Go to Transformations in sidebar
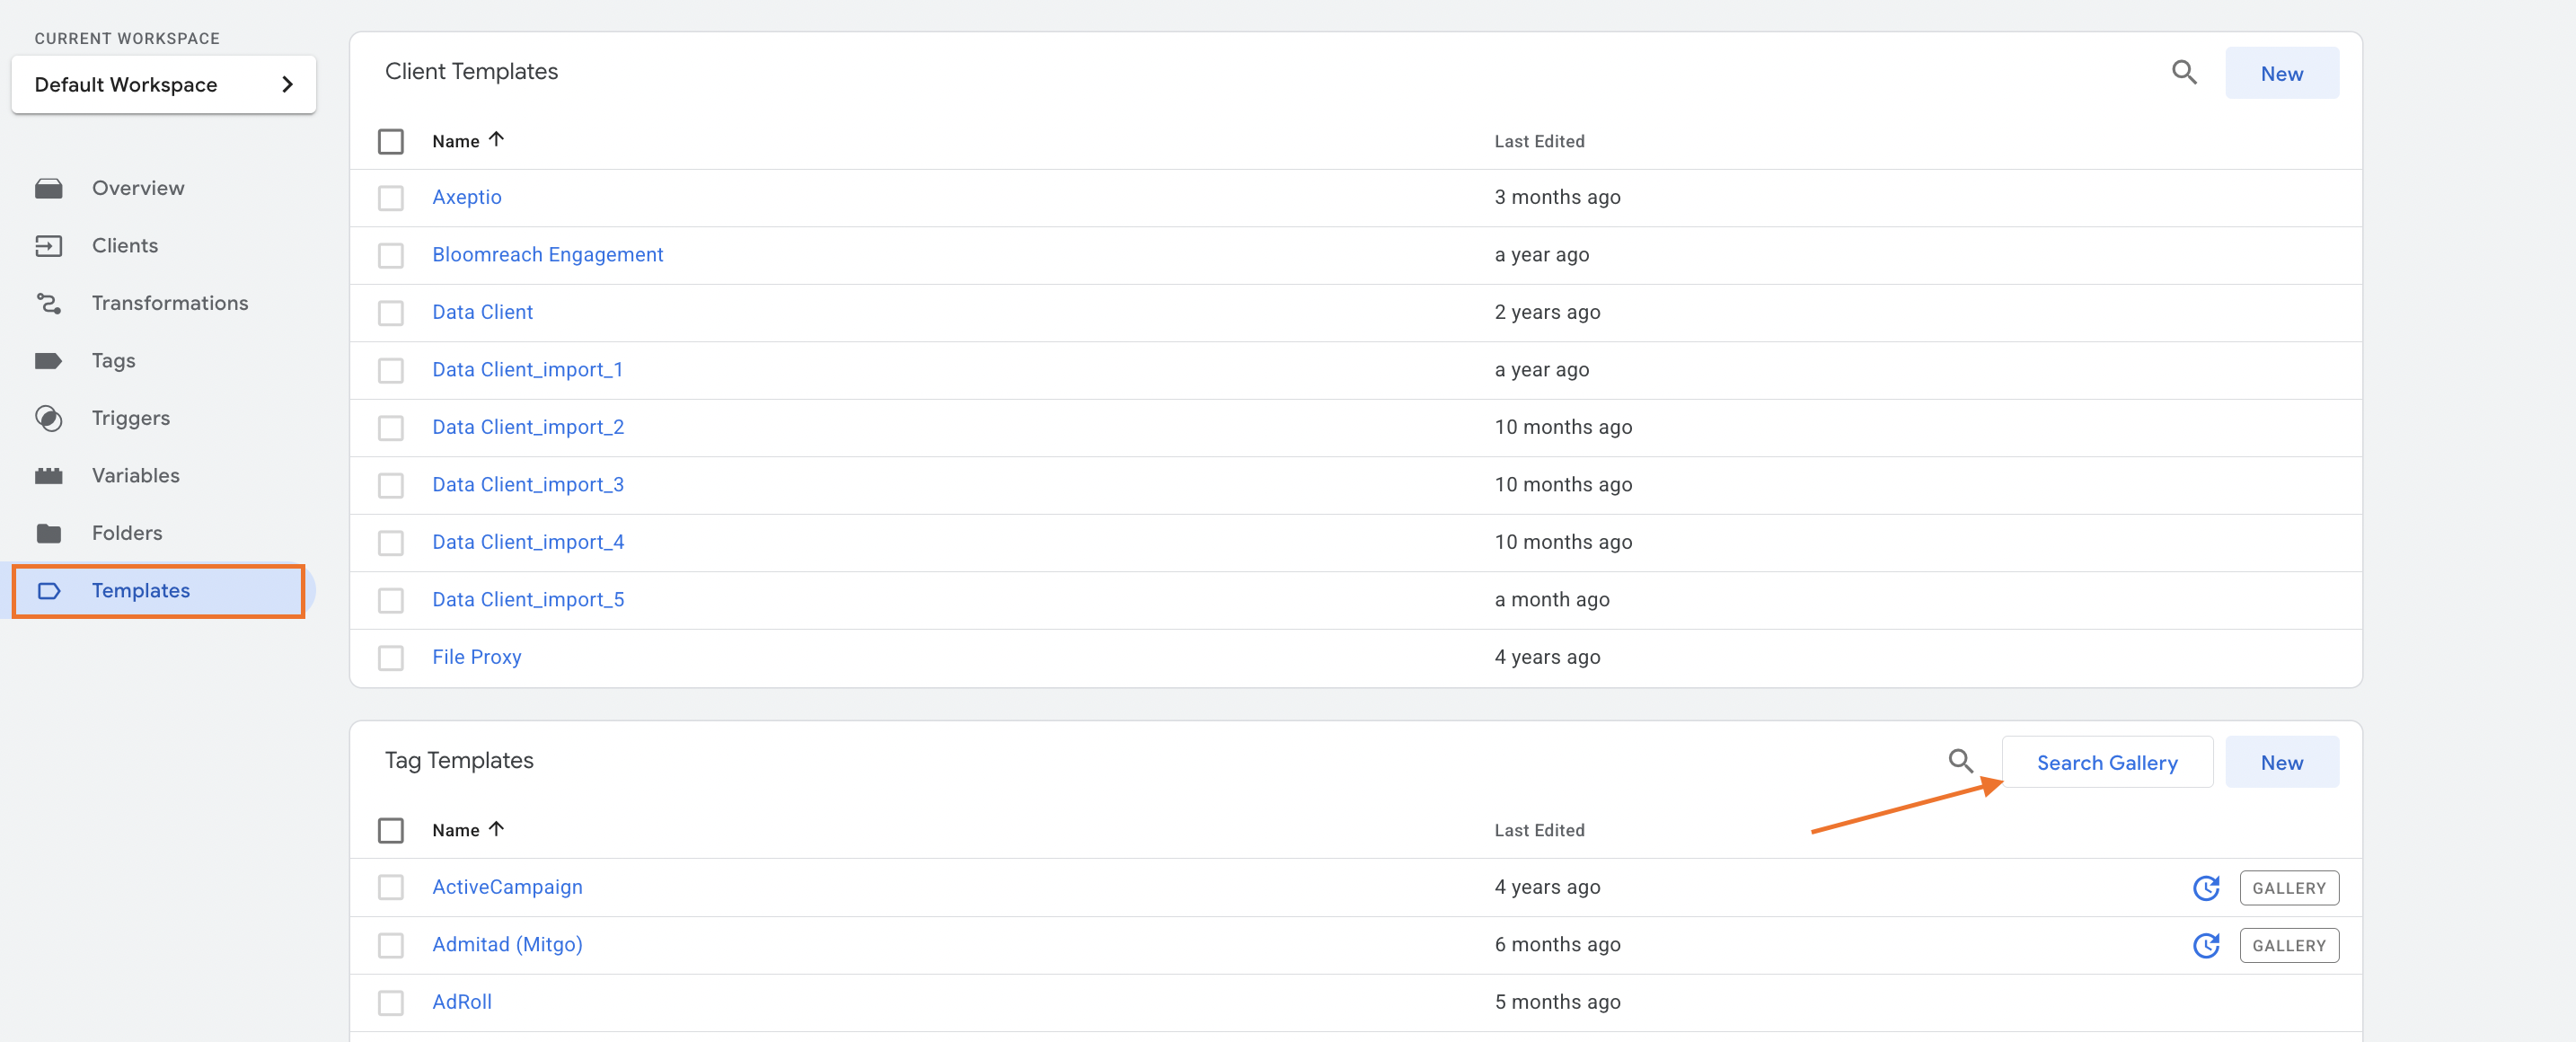 pos(170,303)
